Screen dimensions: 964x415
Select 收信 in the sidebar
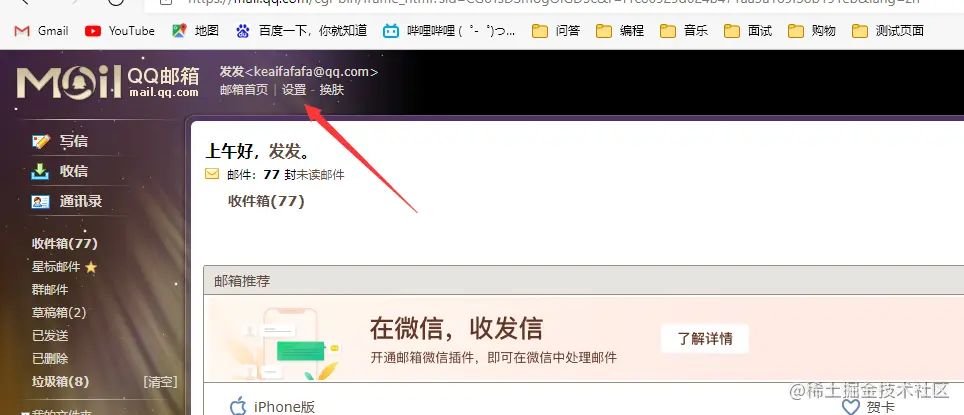tap(74, 172)
